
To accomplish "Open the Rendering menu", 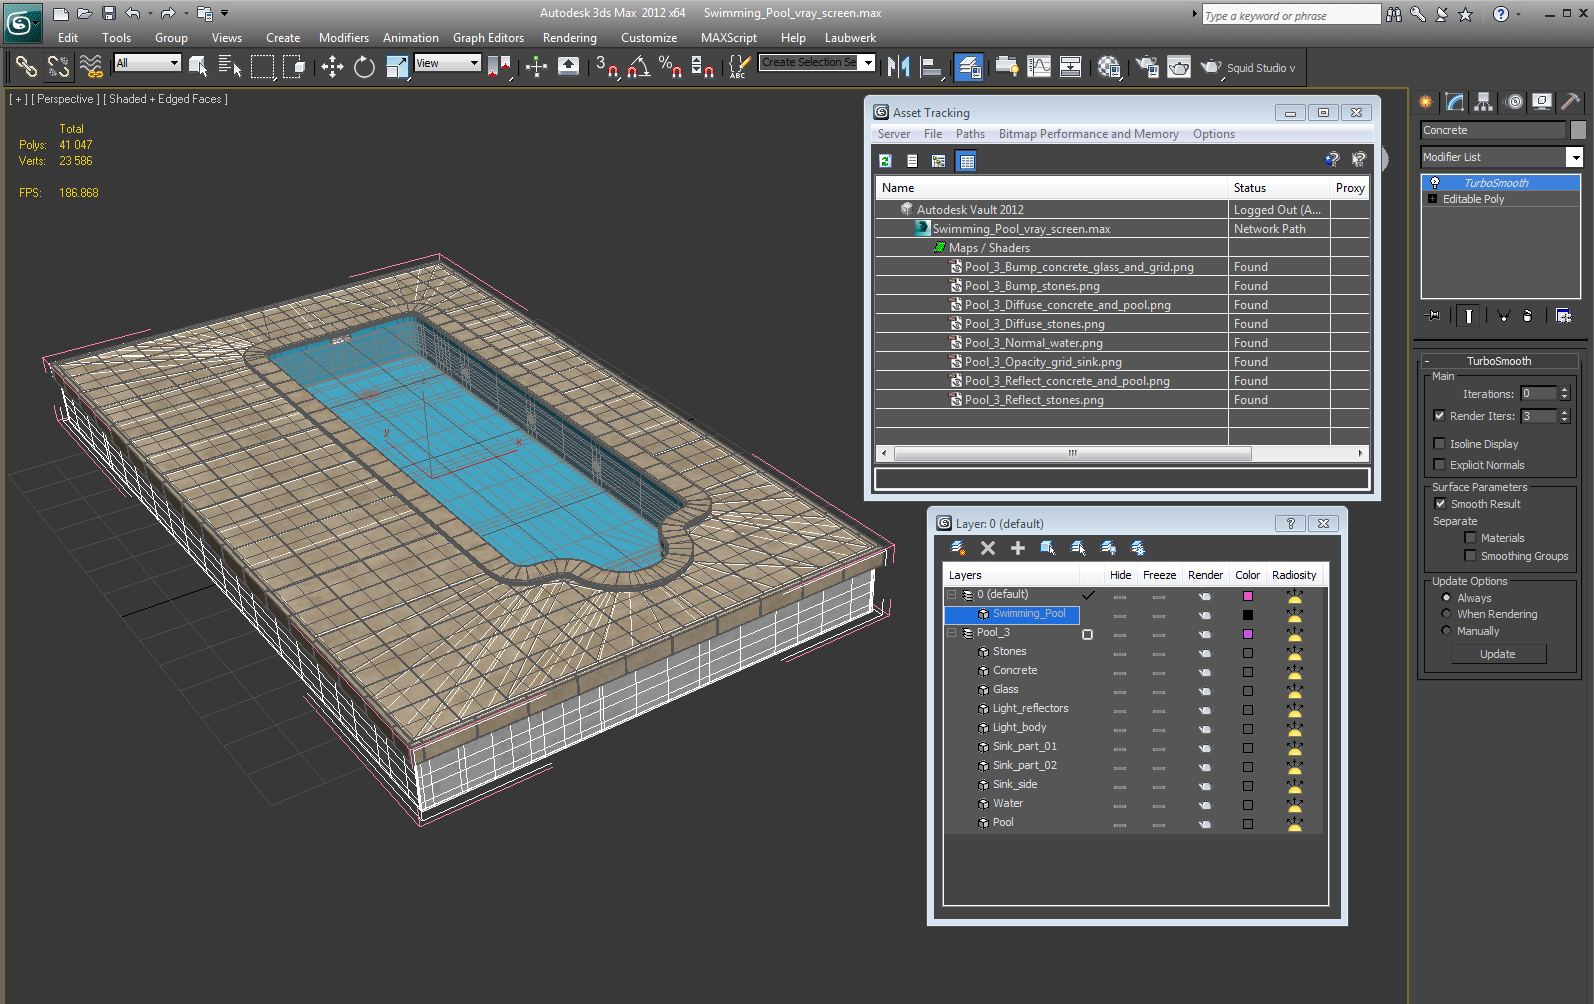I will tap(570, 38).
